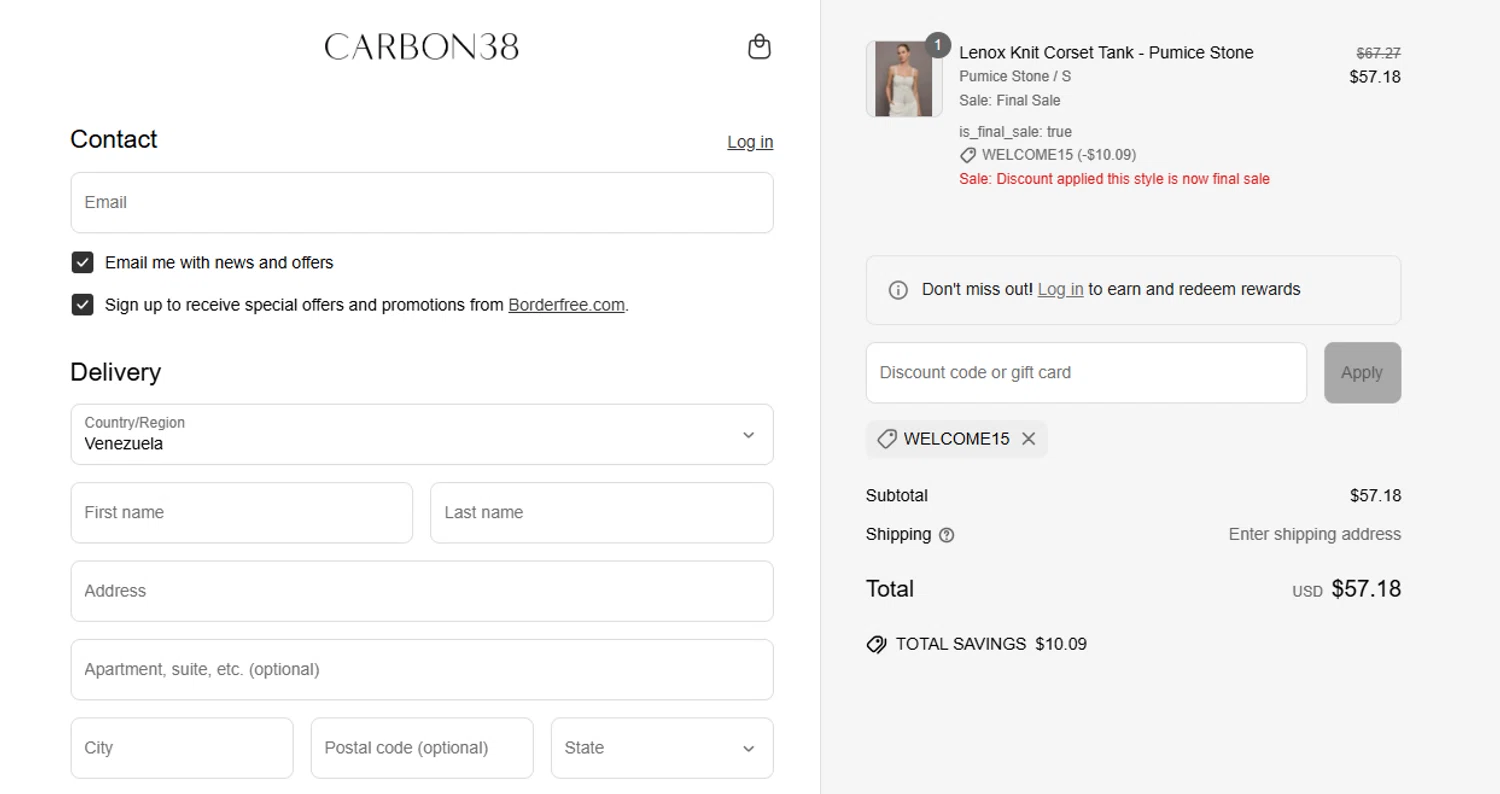Click the Subtotal amount $57.18

click(x=1375, y=496)
